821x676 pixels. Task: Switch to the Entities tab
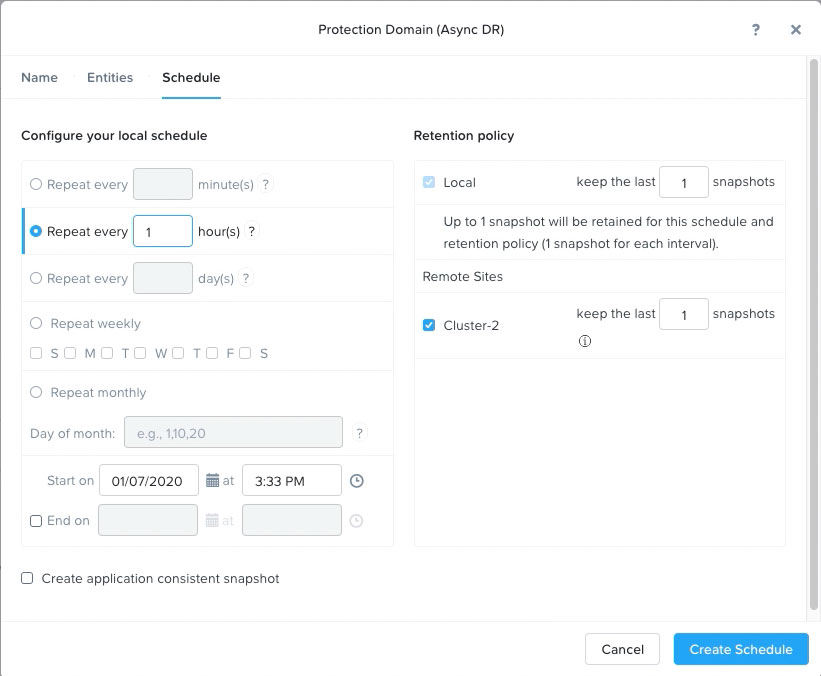pos(110,77)
